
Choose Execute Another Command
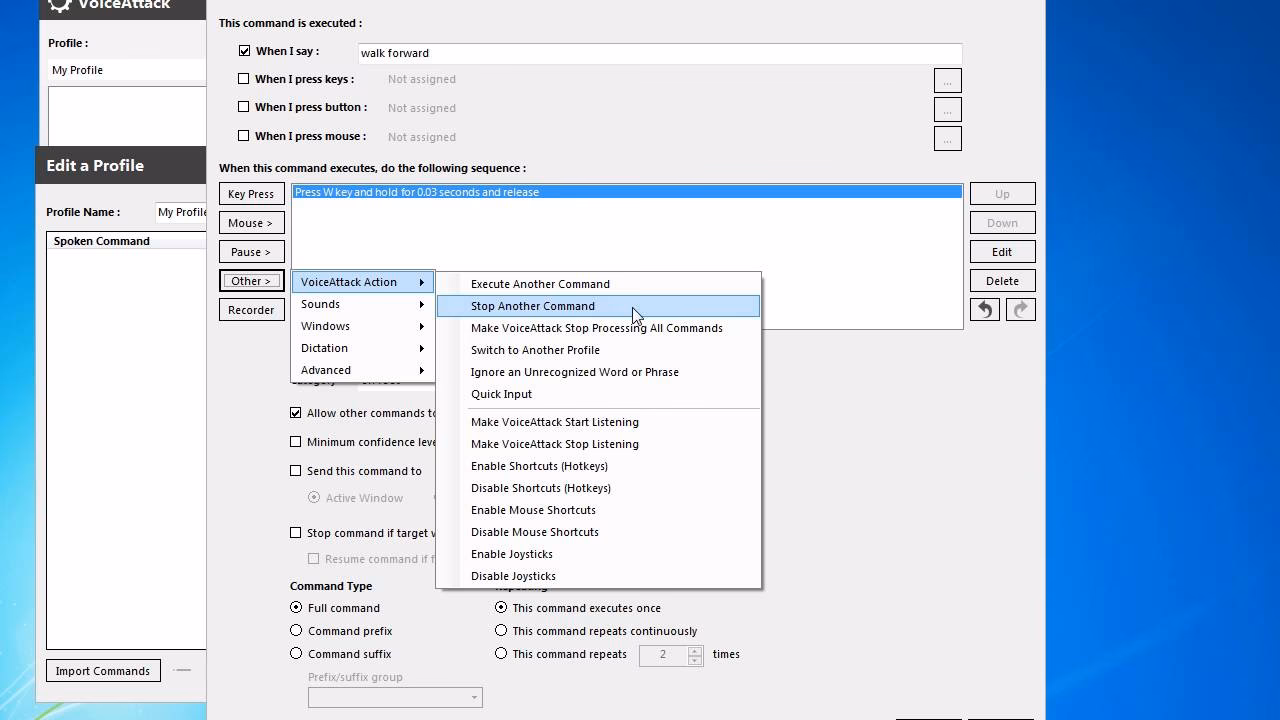pos(598,284)
